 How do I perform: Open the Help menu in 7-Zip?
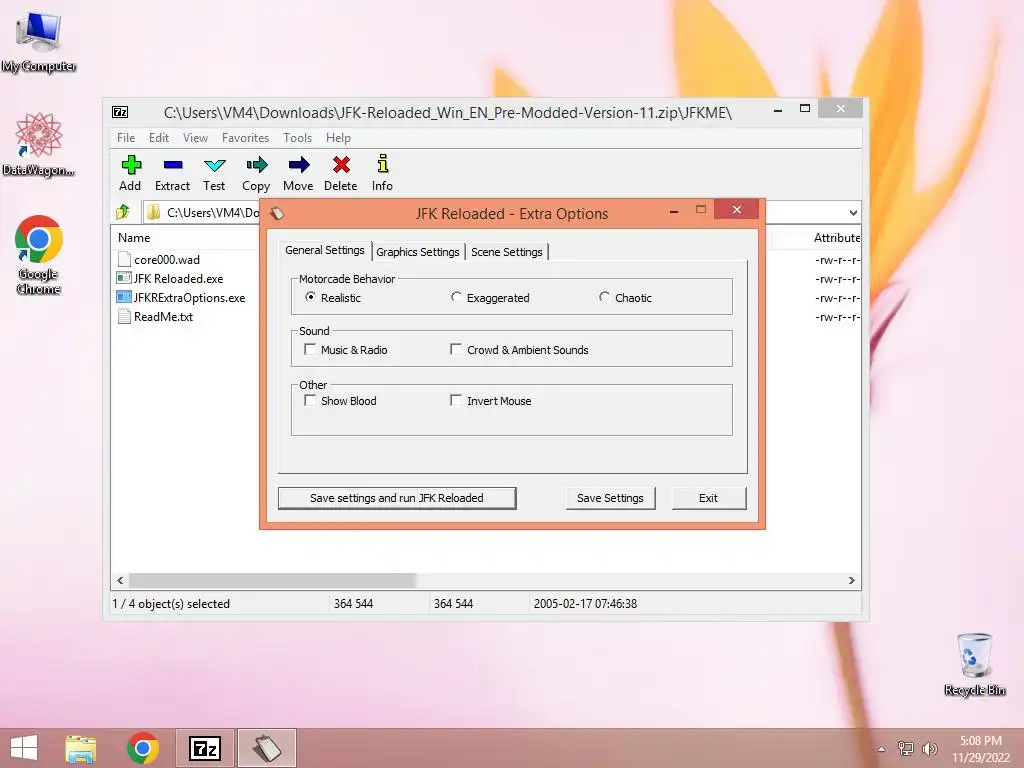tap(338, 138)
